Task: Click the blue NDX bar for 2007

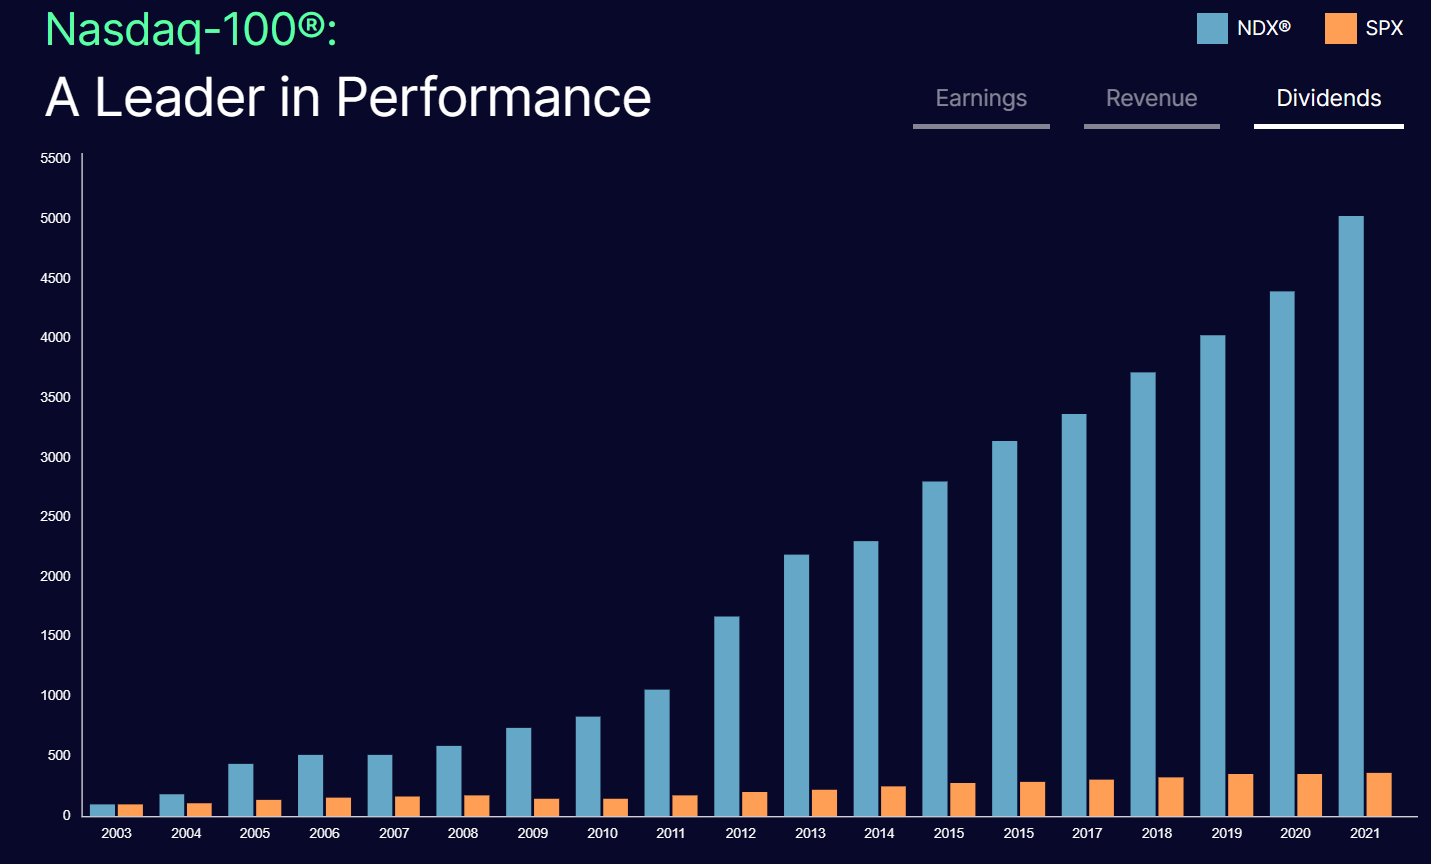Action: click(x=380, y=785)
